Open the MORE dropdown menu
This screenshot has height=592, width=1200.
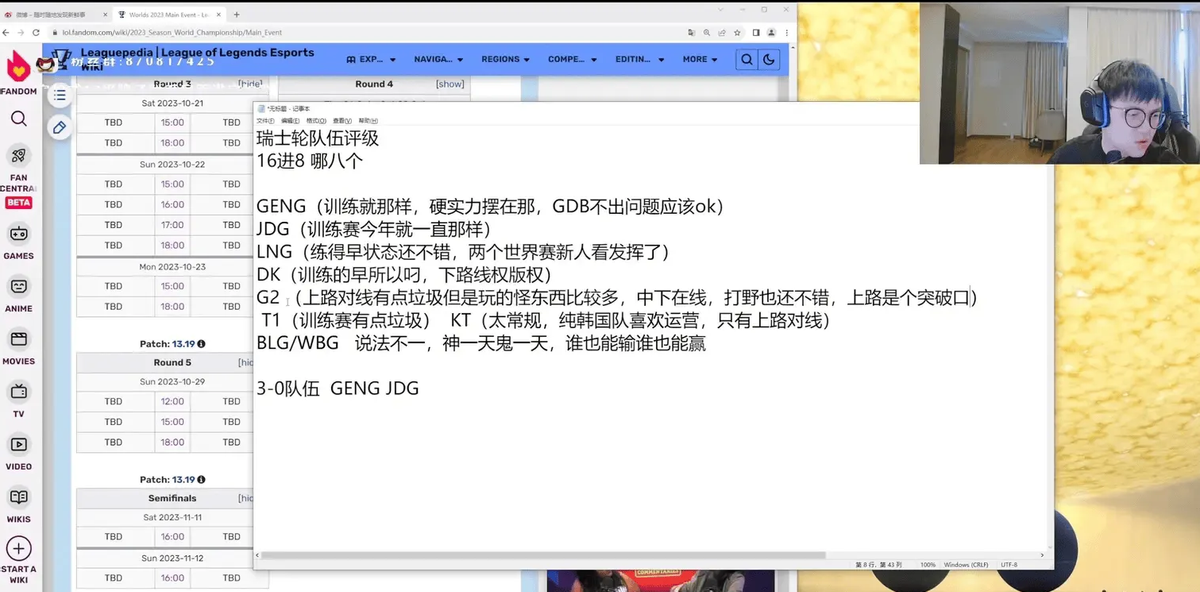[700, 59]
